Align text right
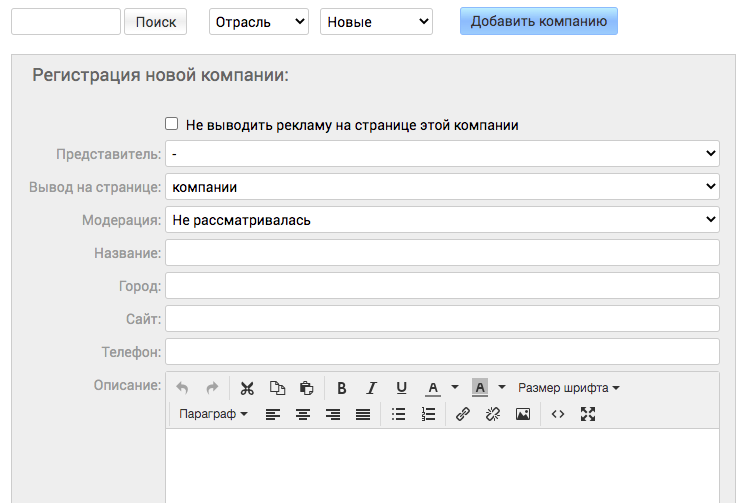Viewport: 742px width, 503px height. pos(333,415)
